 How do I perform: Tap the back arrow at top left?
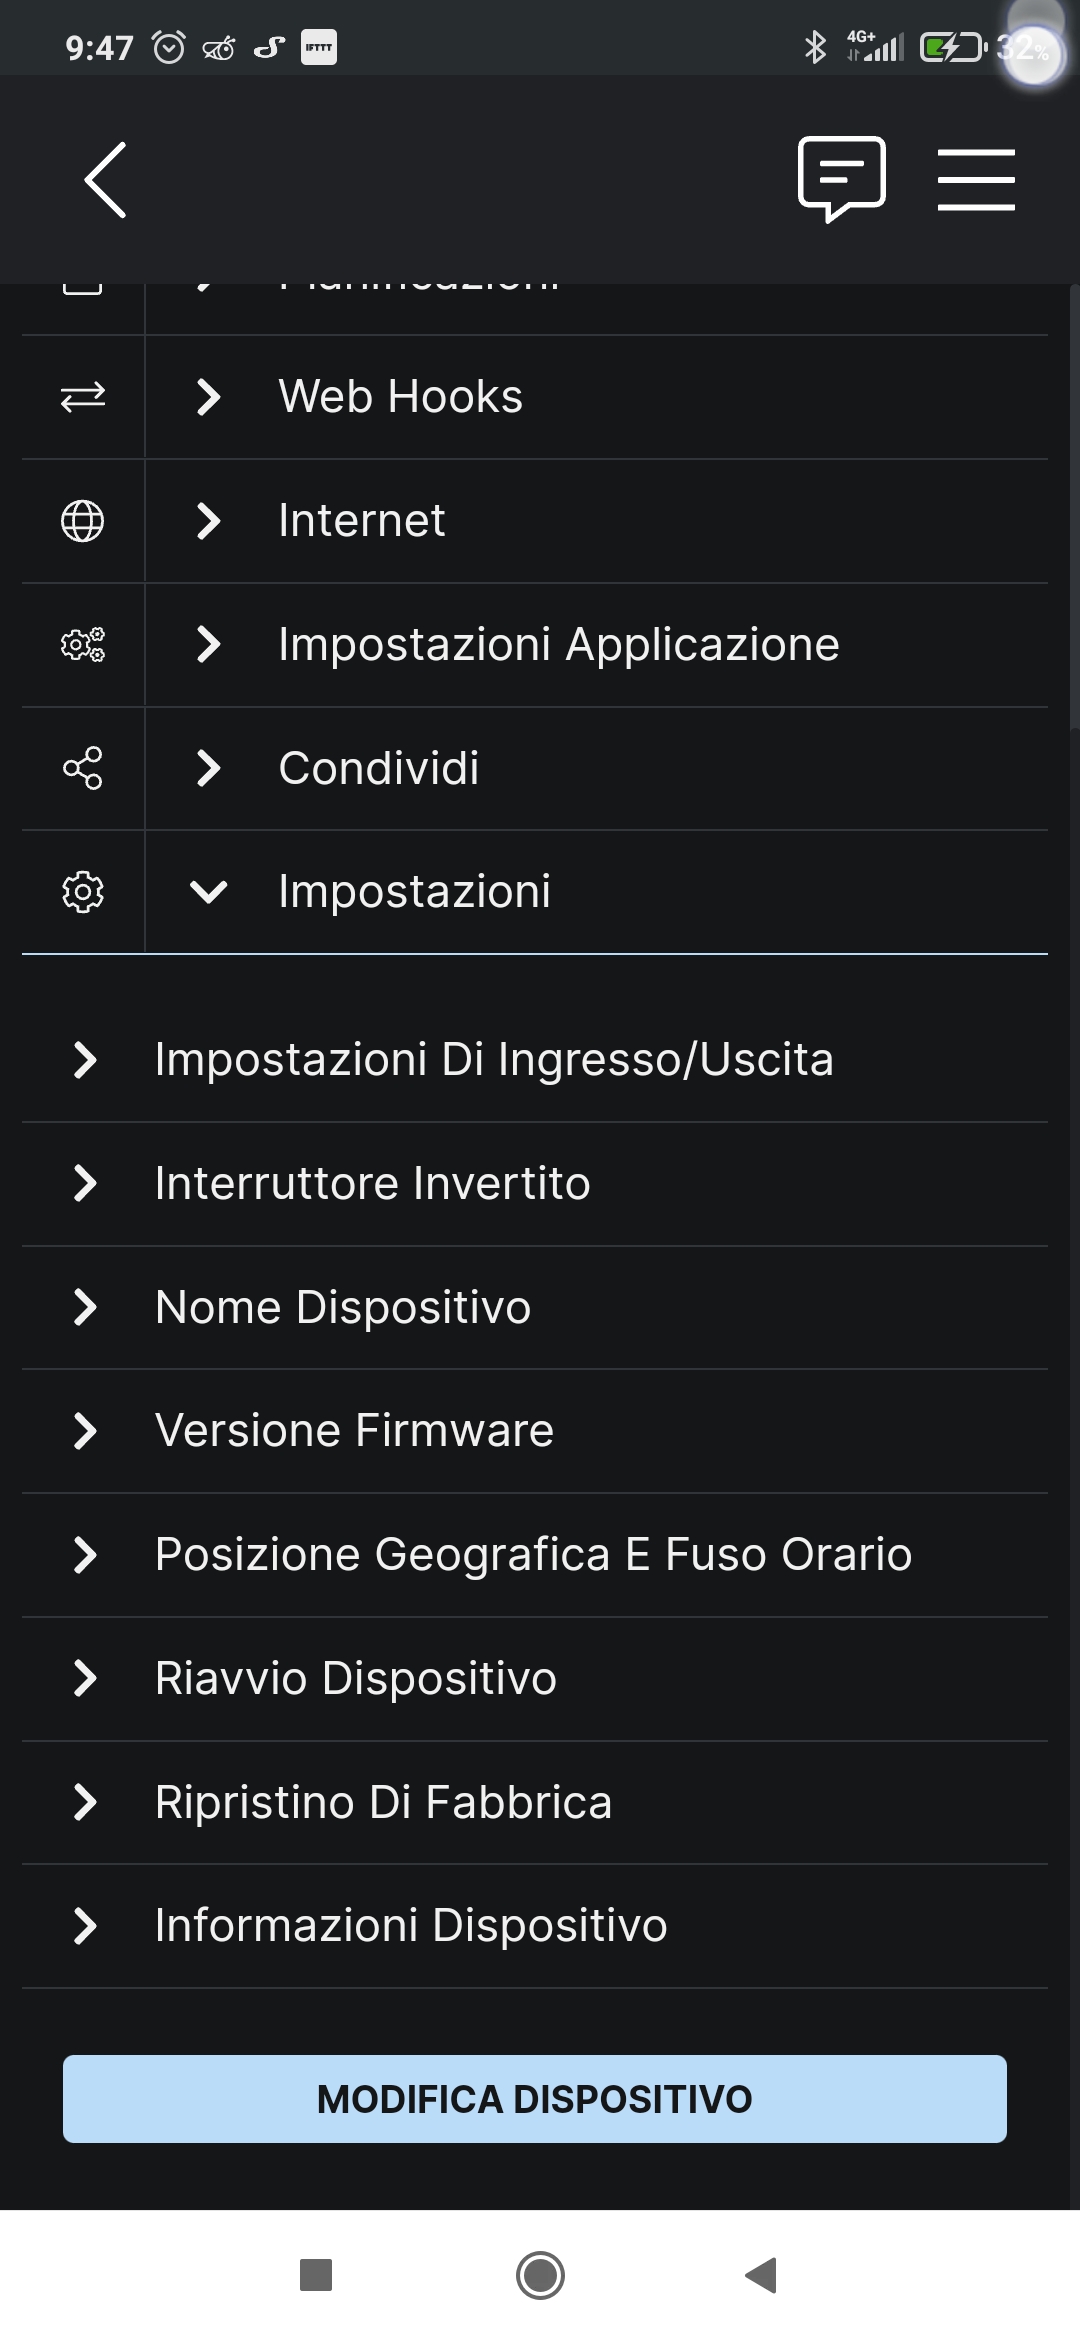[x=103, y=180]
